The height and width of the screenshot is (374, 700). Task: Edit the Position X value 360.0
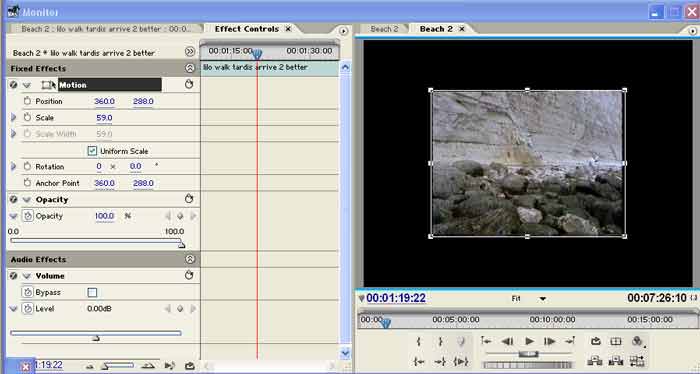(104, 101)
